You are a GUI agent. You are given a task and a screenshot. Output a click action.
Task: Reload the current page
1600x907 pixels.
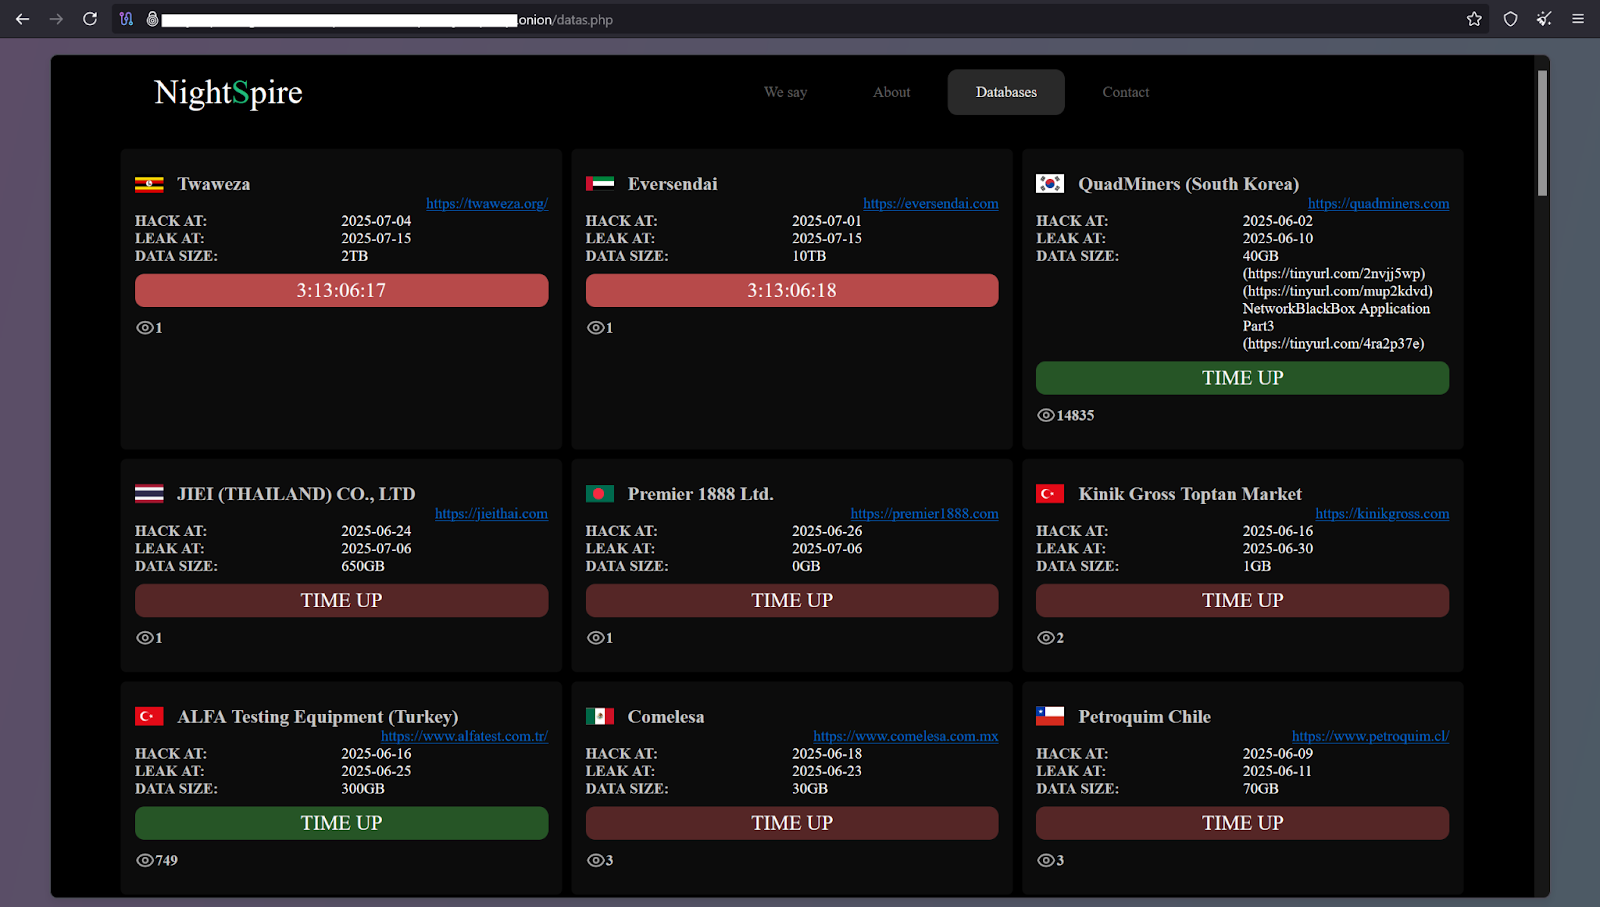click(x=90, y=19)
